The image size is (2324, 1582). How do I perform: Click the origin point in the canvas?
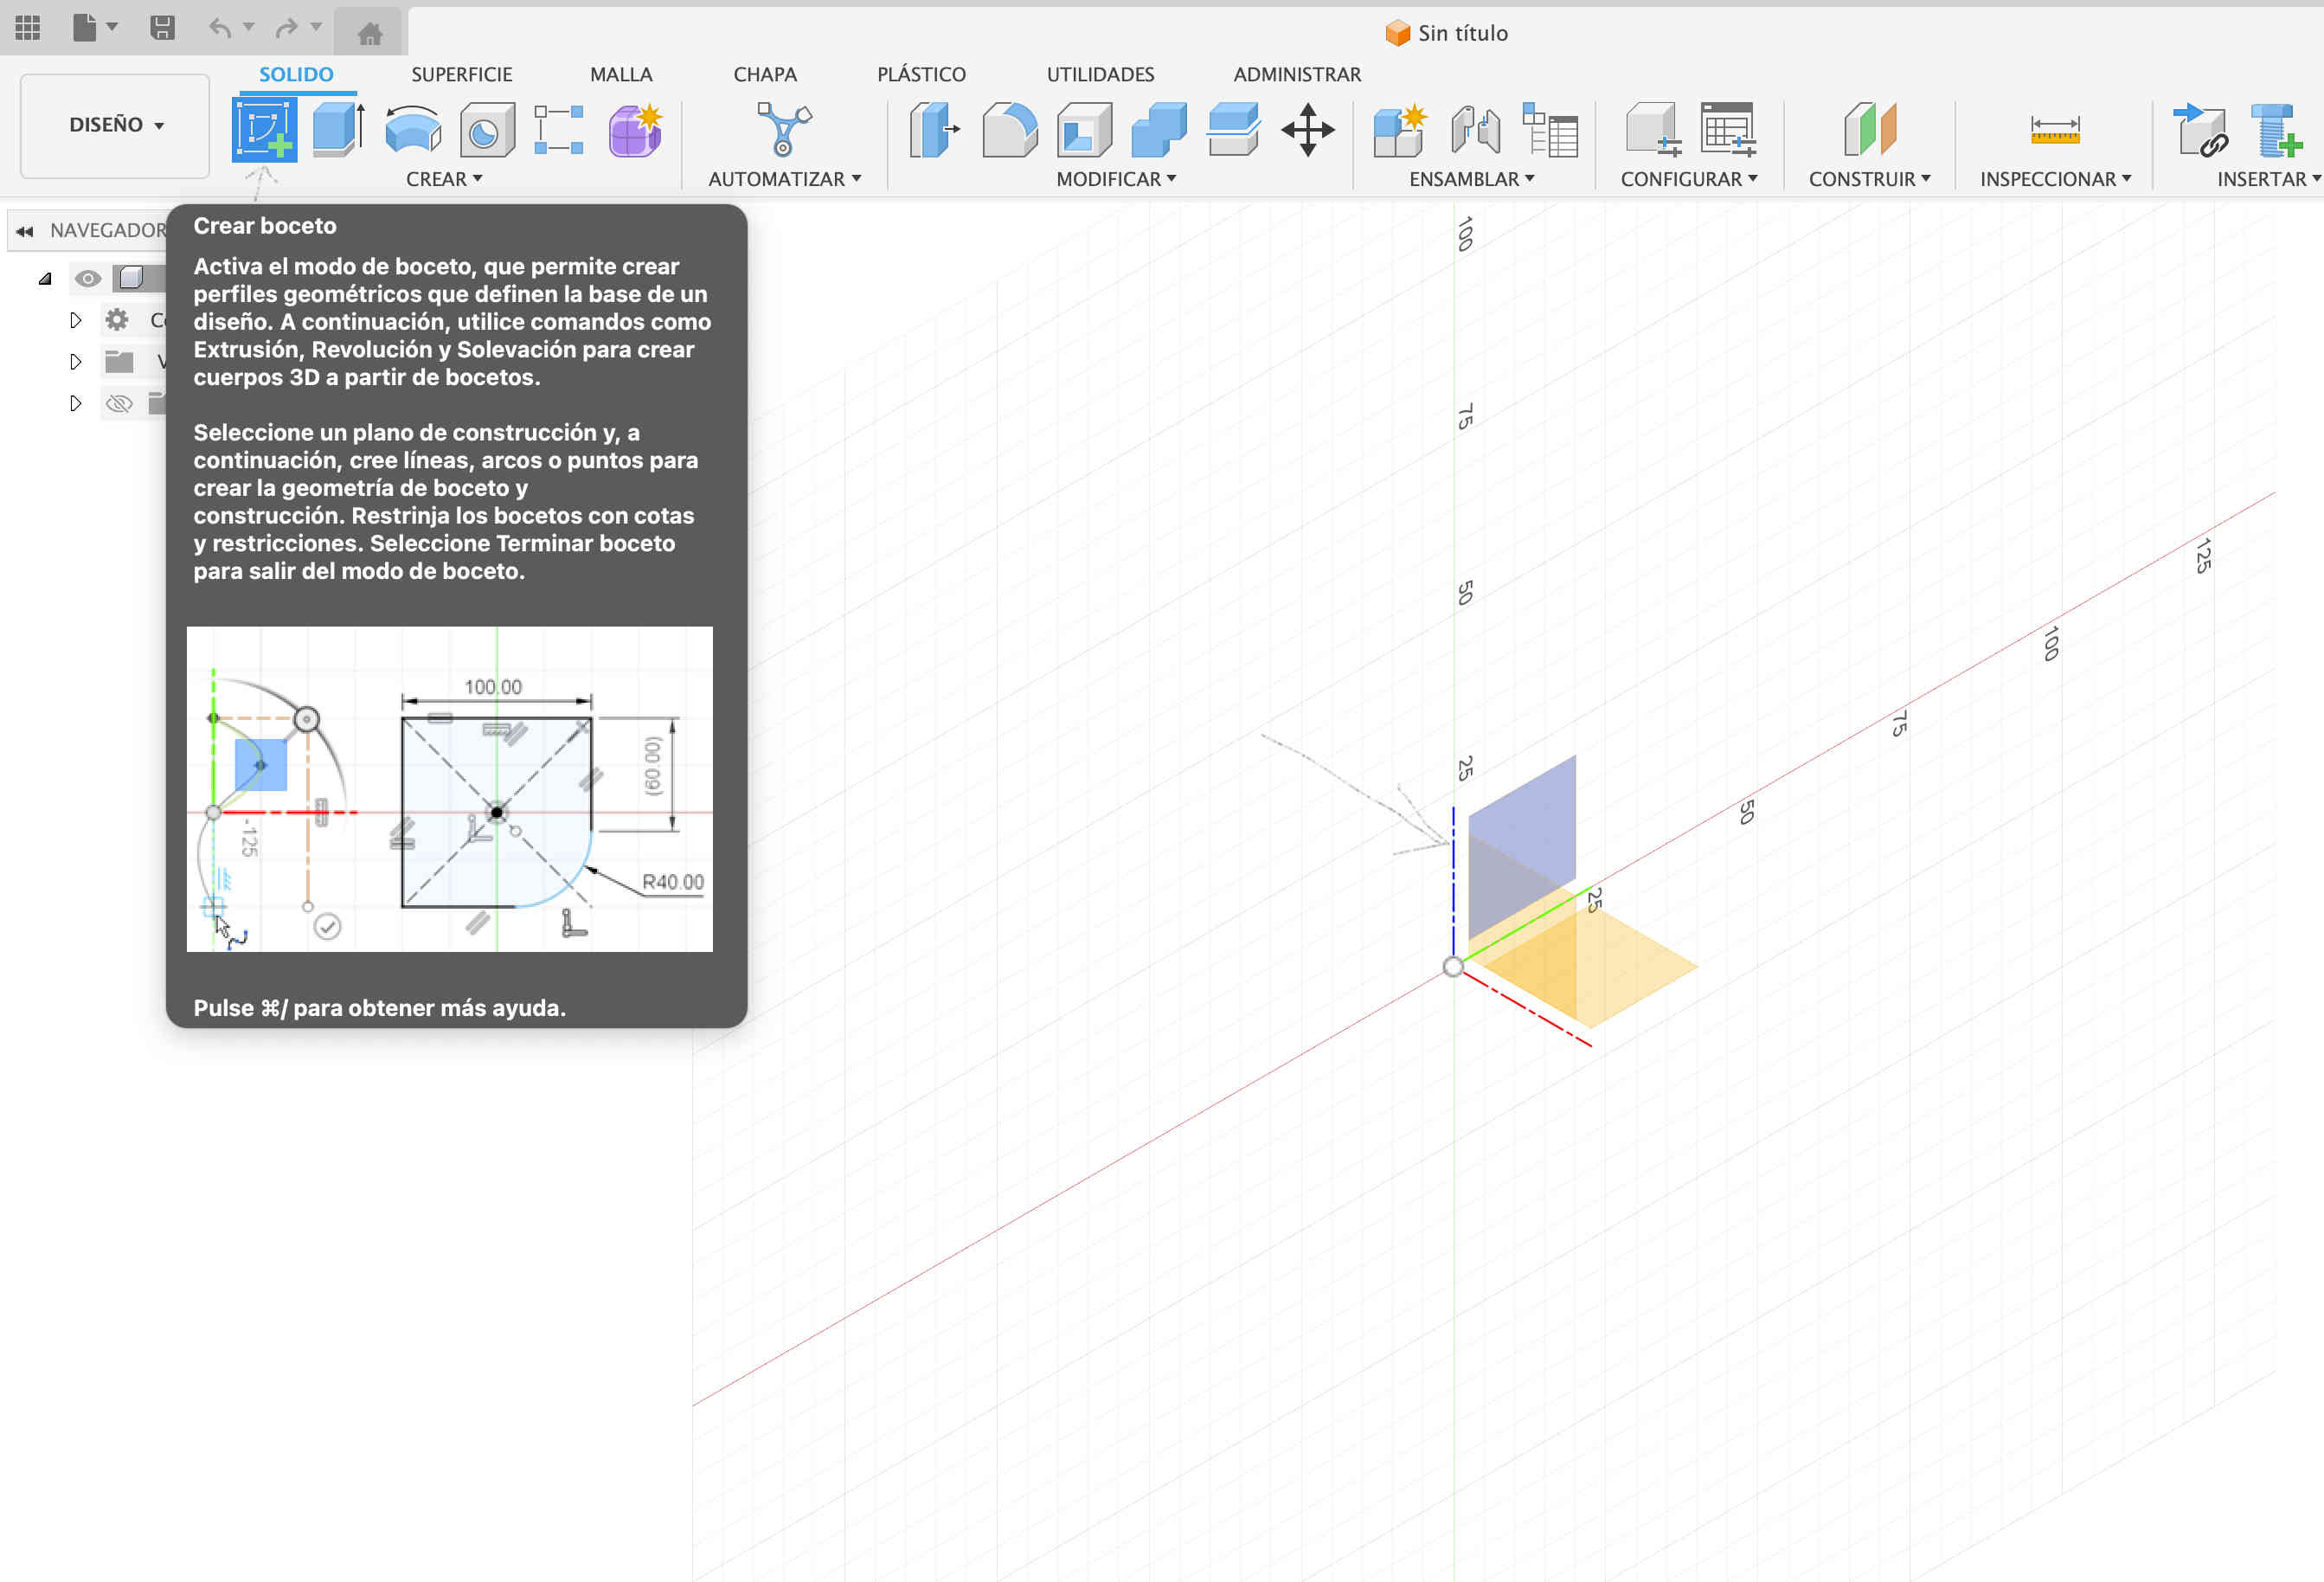(x=1453, y=967)
